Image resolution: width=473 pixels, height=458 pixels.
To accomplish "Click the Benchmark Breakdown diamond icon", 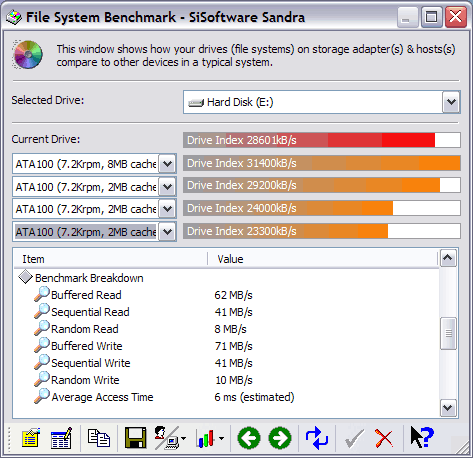I will point(25,277).
